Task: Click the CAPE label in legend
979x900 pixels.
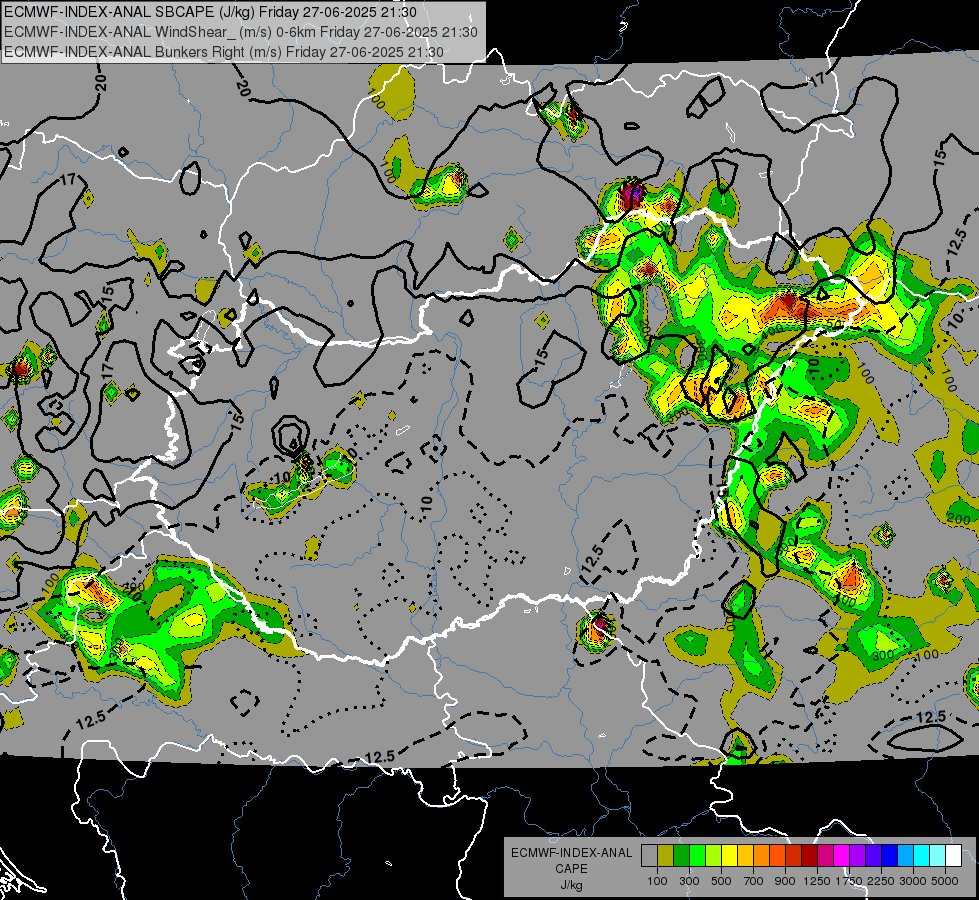Action: pos(571,868)
